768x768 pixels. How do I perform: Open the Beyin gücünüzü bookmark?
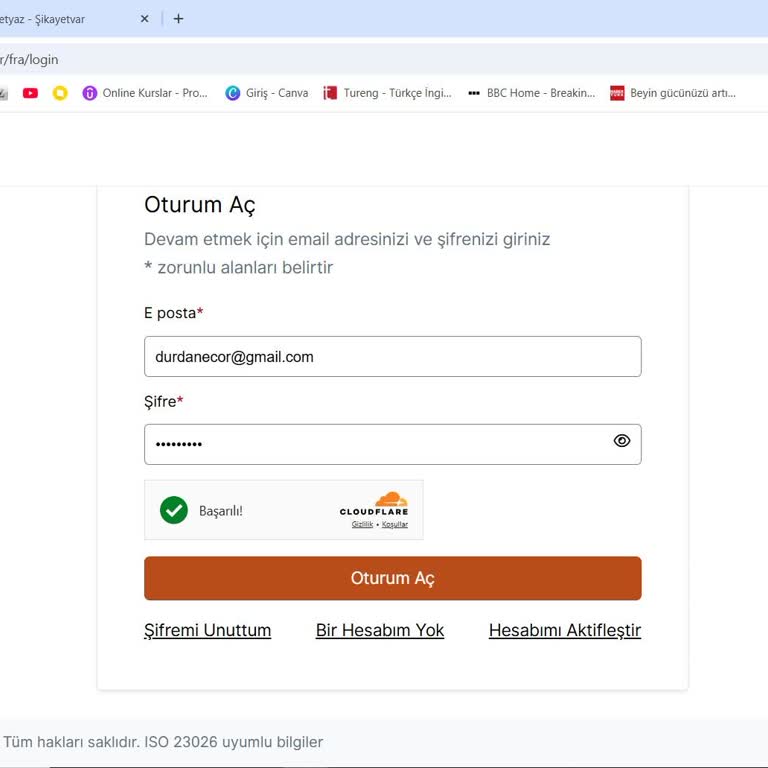point(673,93)
